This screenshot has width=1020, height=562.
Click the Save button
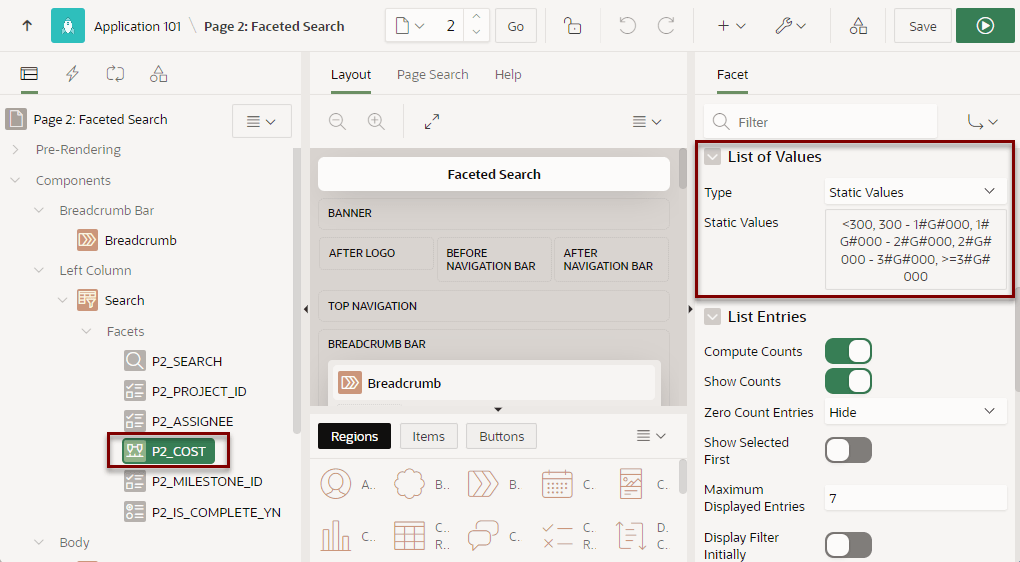tap(922, 26)
